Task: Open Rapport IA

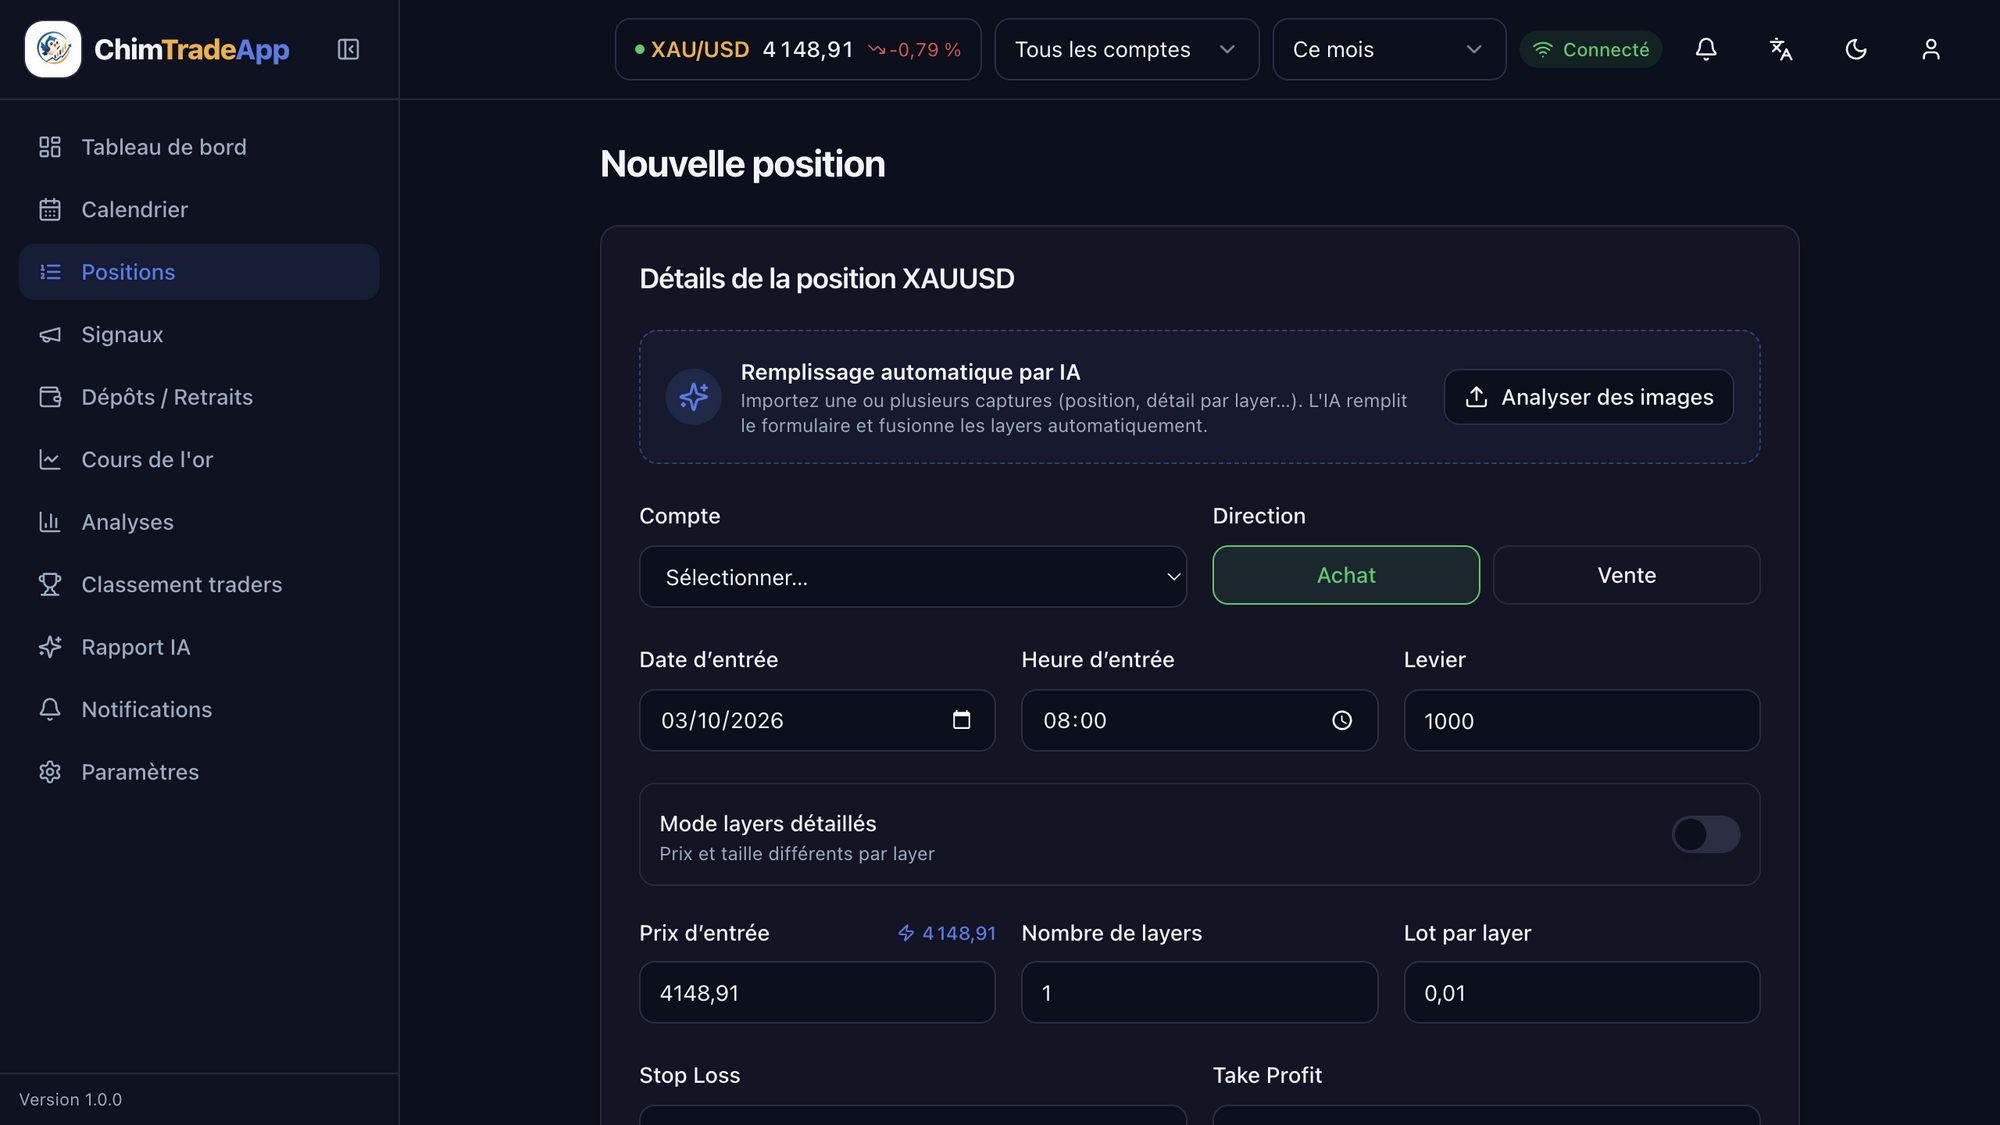Action: tap(199, 647)
